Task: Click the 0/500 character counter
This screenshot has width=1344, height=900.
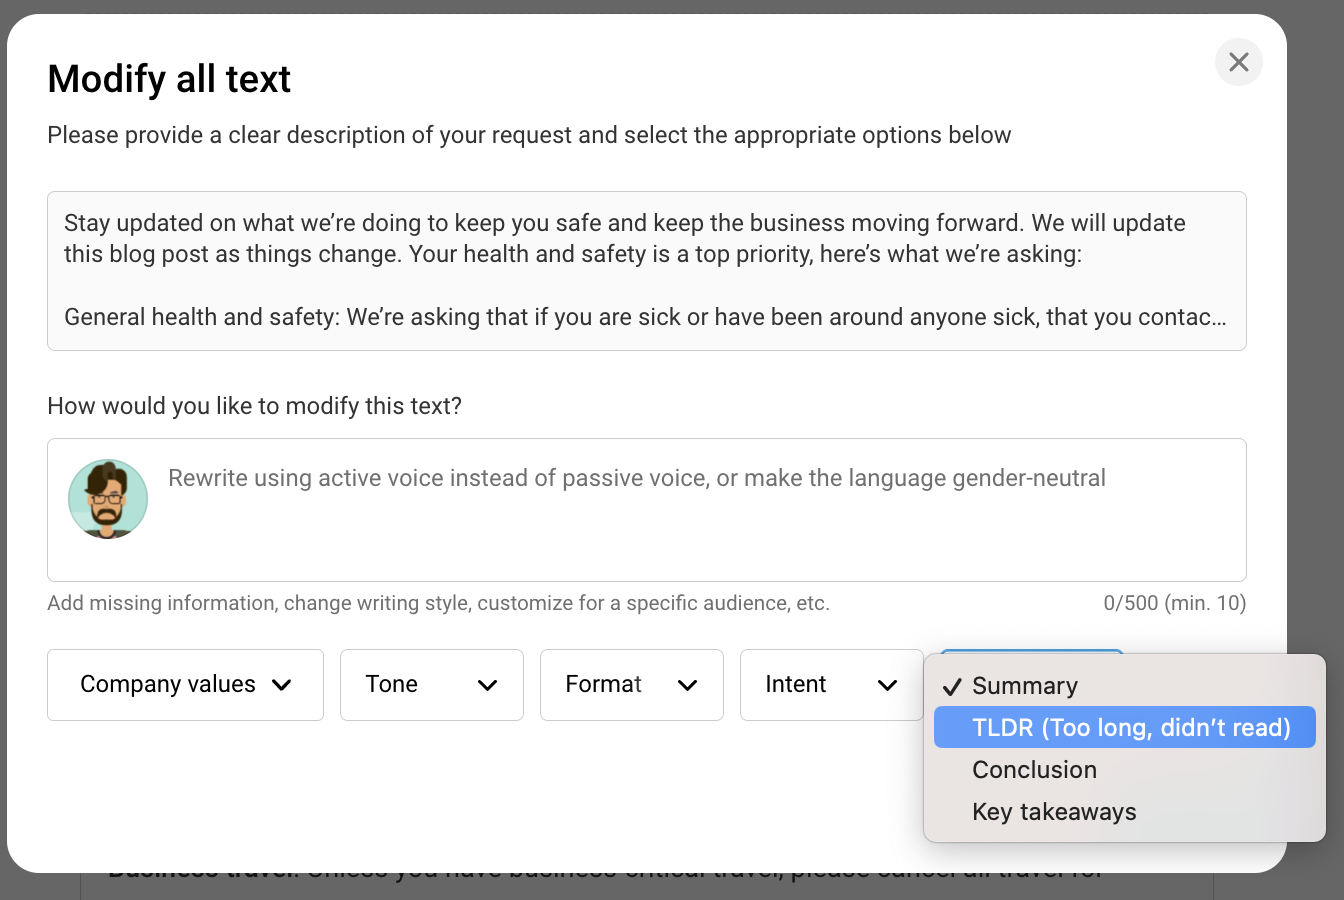Action: coord(1175,603)
